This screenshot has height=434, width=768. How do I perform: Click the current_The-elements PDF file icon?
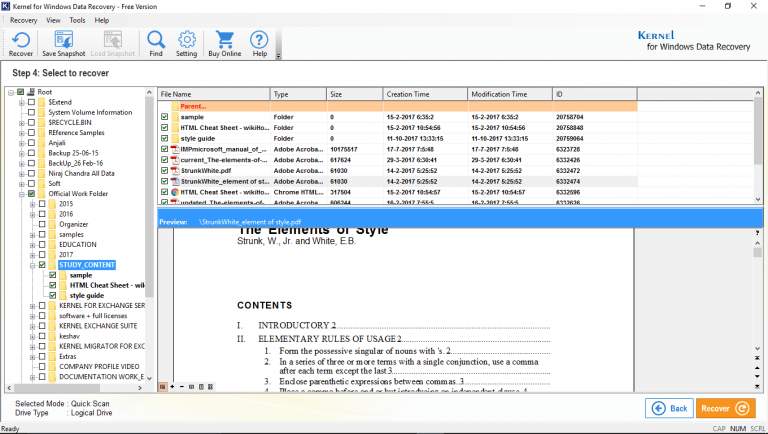[175, 160]
